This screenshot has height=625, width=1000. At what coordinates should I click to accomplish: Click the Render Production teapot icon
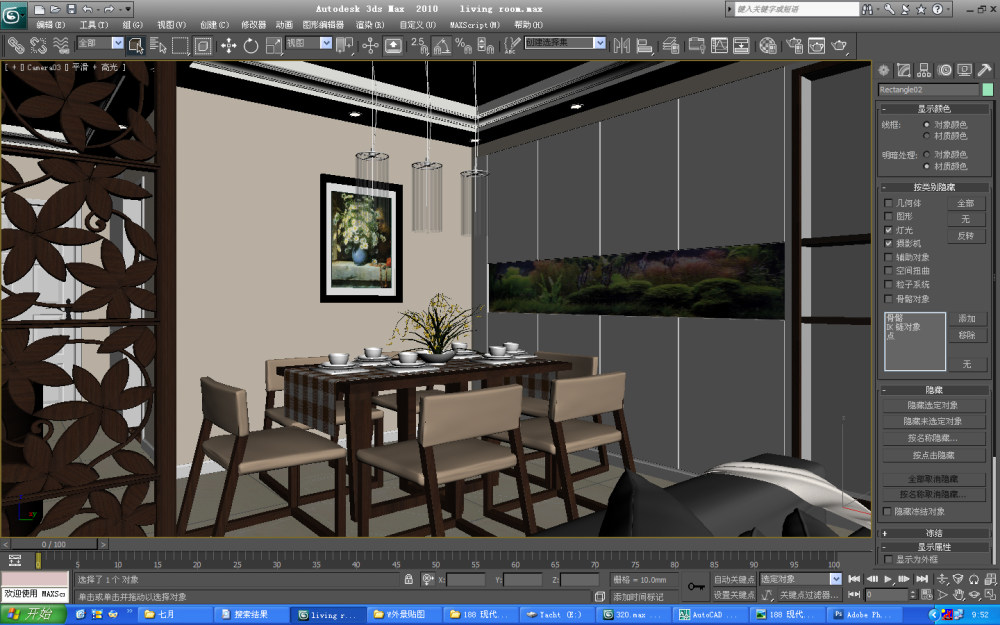(x=839, y=45)
